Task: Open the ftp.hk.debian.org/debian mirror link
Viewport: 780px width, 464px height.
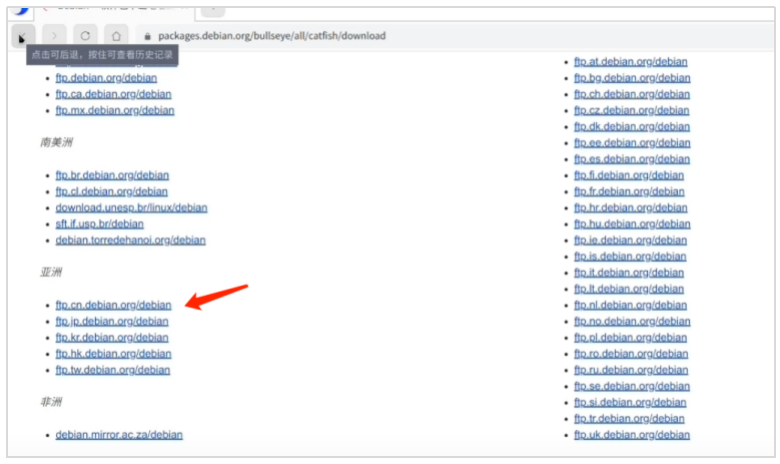Action: pos(113,354)
